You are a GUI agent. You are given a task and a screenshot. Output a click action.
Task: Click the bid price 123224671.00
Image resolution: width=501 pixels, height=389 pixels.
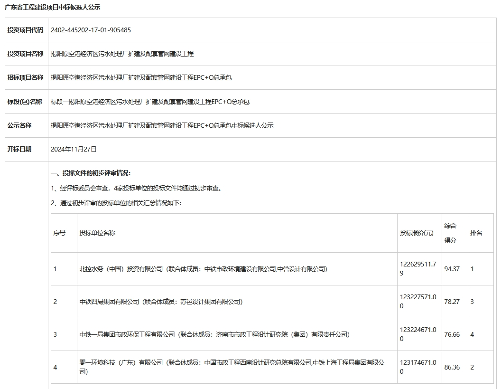tap(418, 334)
